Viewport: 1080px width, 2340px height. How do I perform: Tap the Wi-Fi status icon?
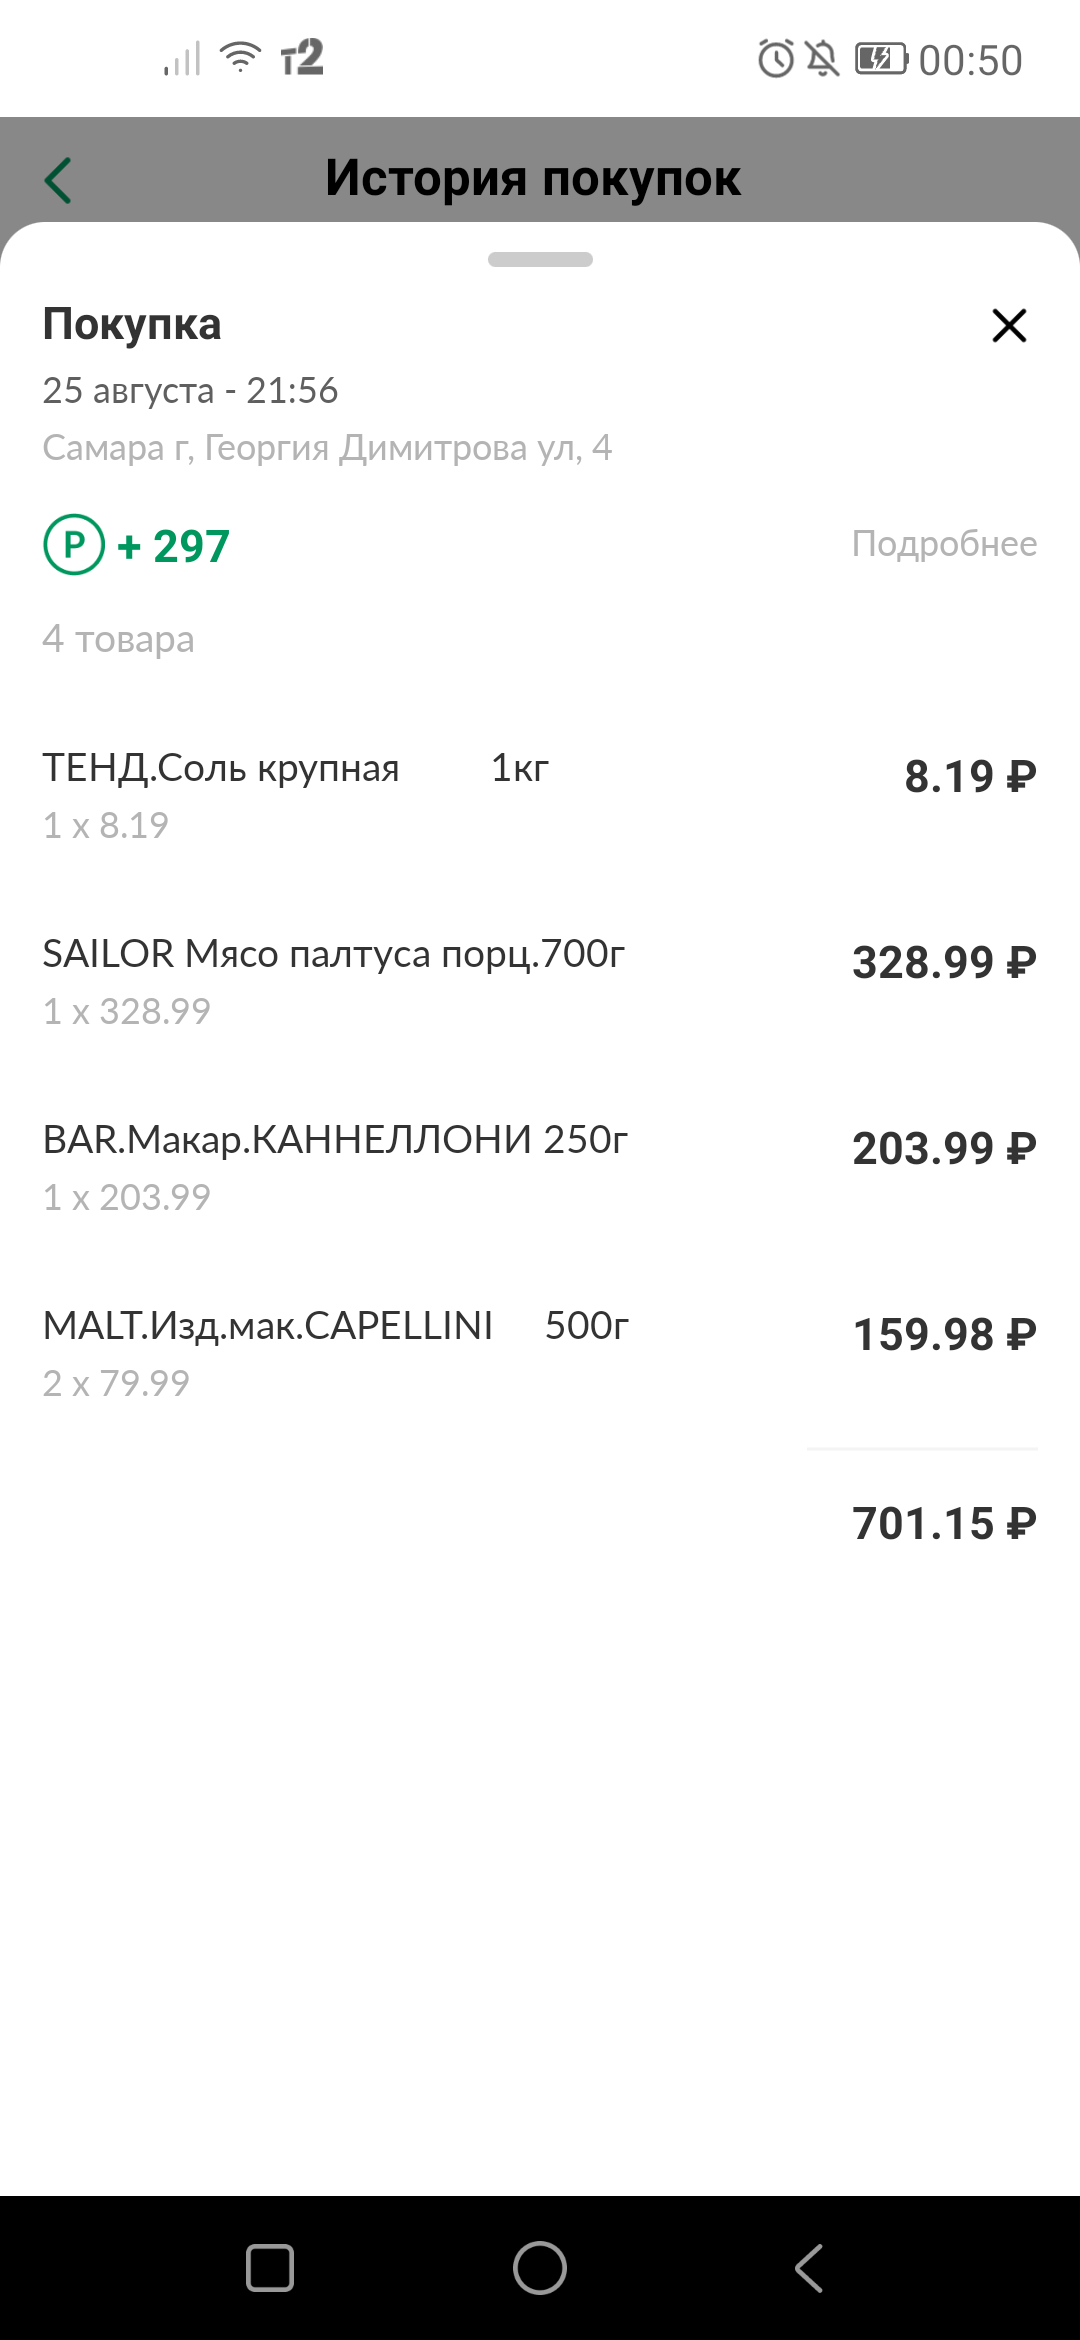tap(240, 58)
